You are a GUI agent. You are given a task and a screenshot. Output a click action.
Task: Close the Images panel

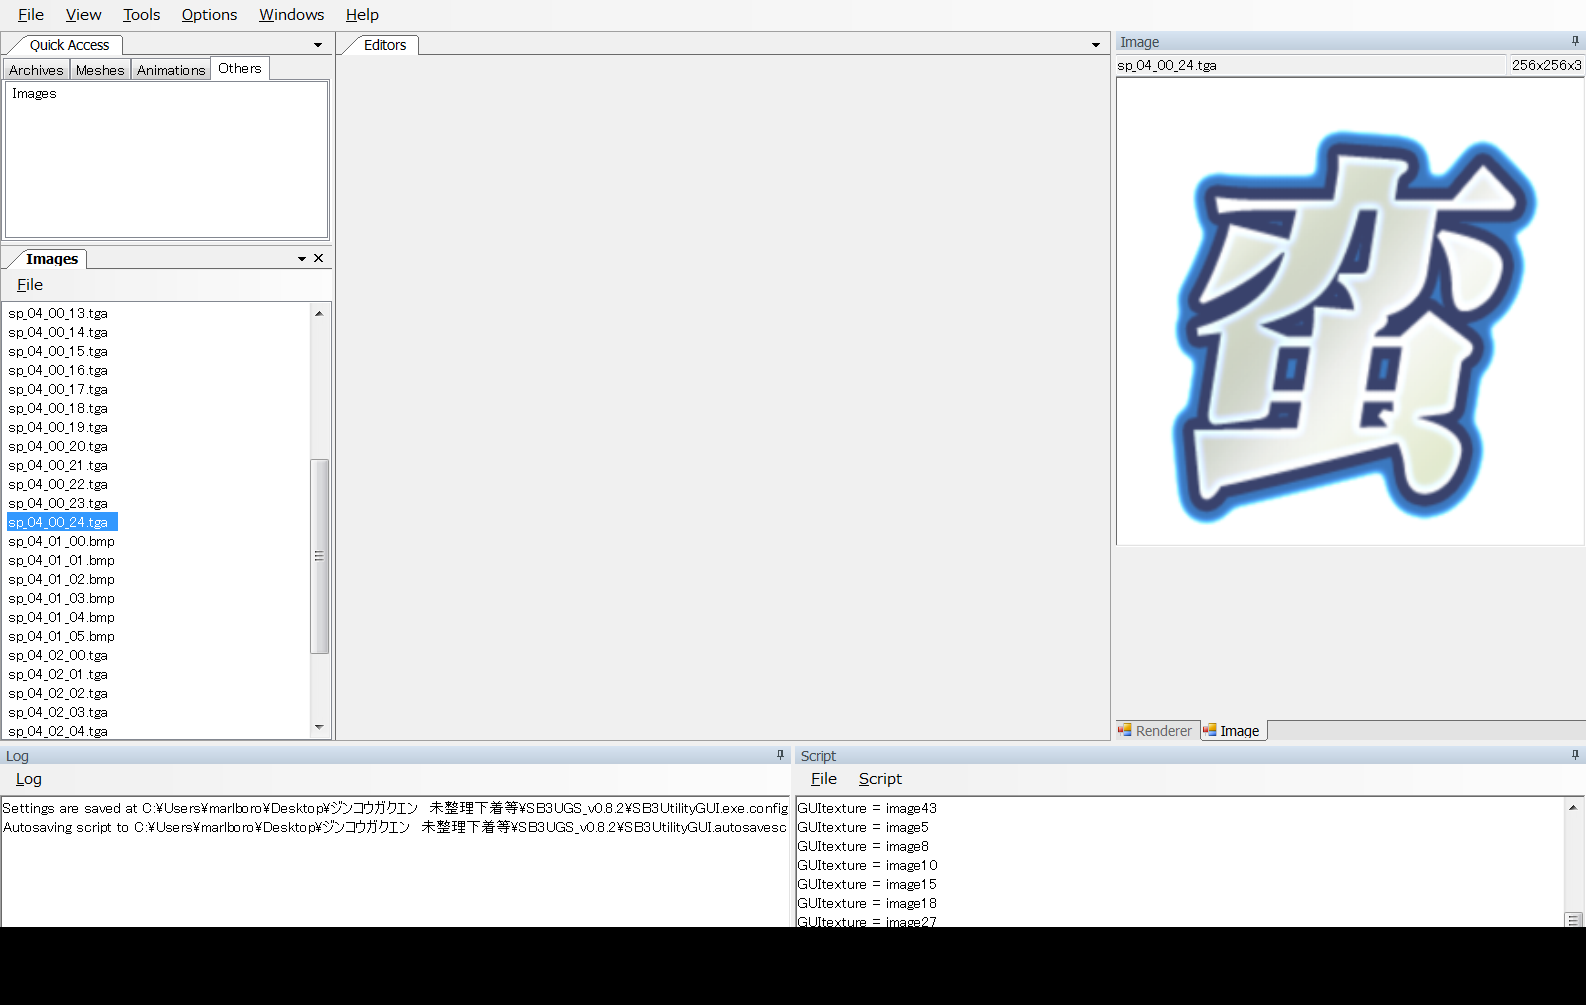319,258
